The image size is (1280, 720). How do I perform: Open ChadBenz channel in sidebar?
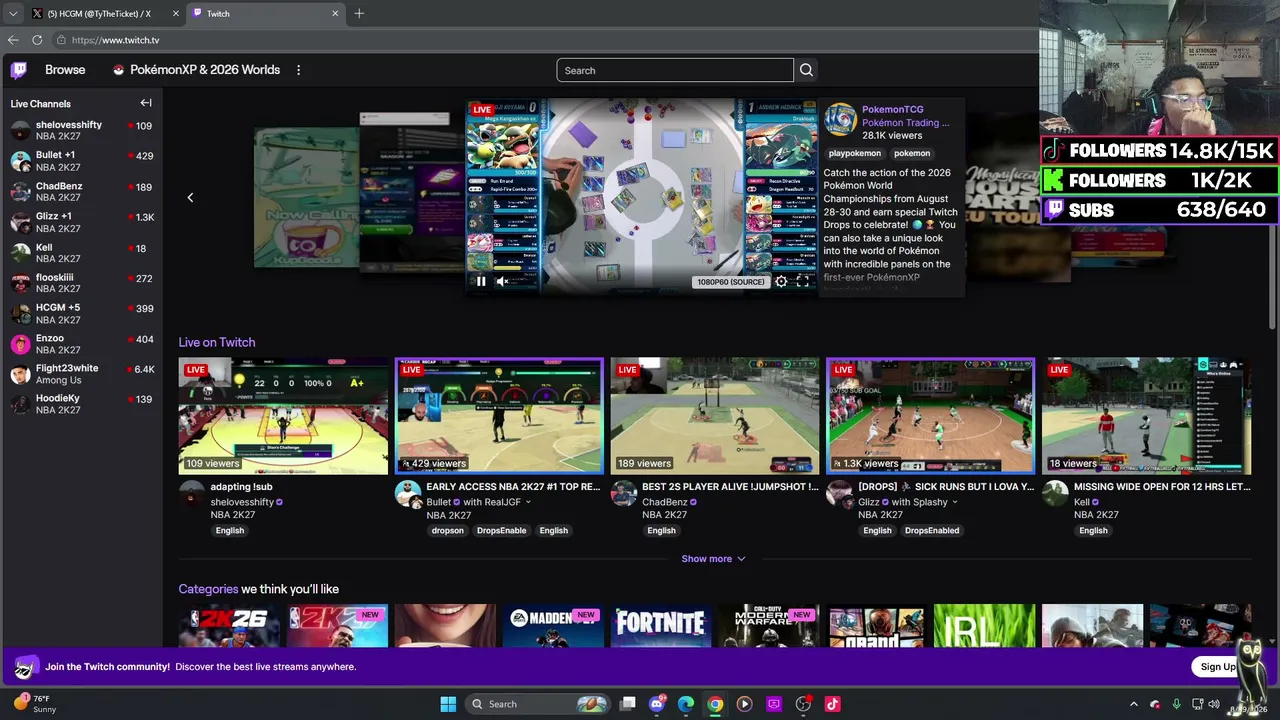pos(81,192)
